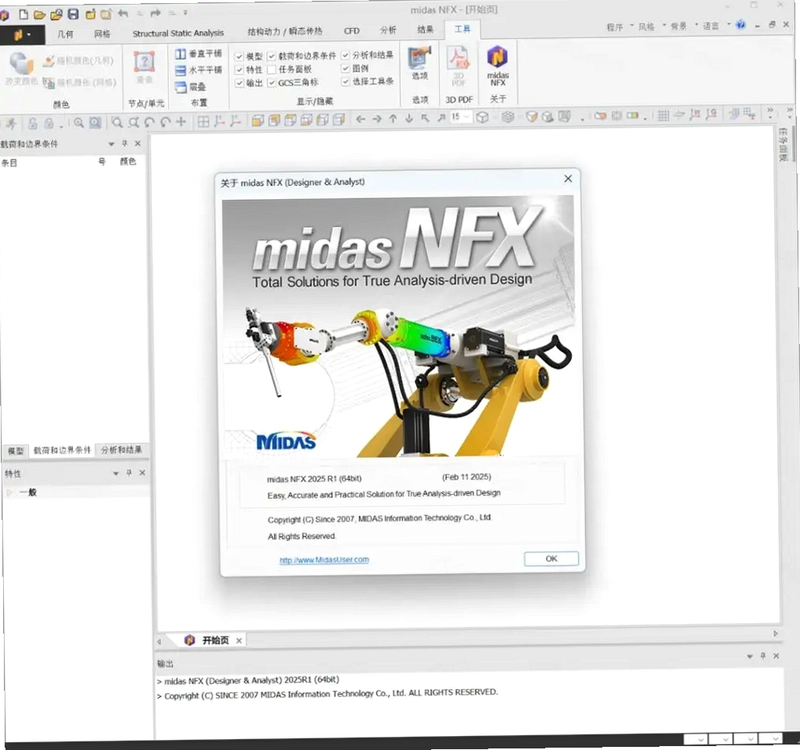
Task: Arrange windows with 垂直平铺 vertical tile
Action: click(198, 54)
